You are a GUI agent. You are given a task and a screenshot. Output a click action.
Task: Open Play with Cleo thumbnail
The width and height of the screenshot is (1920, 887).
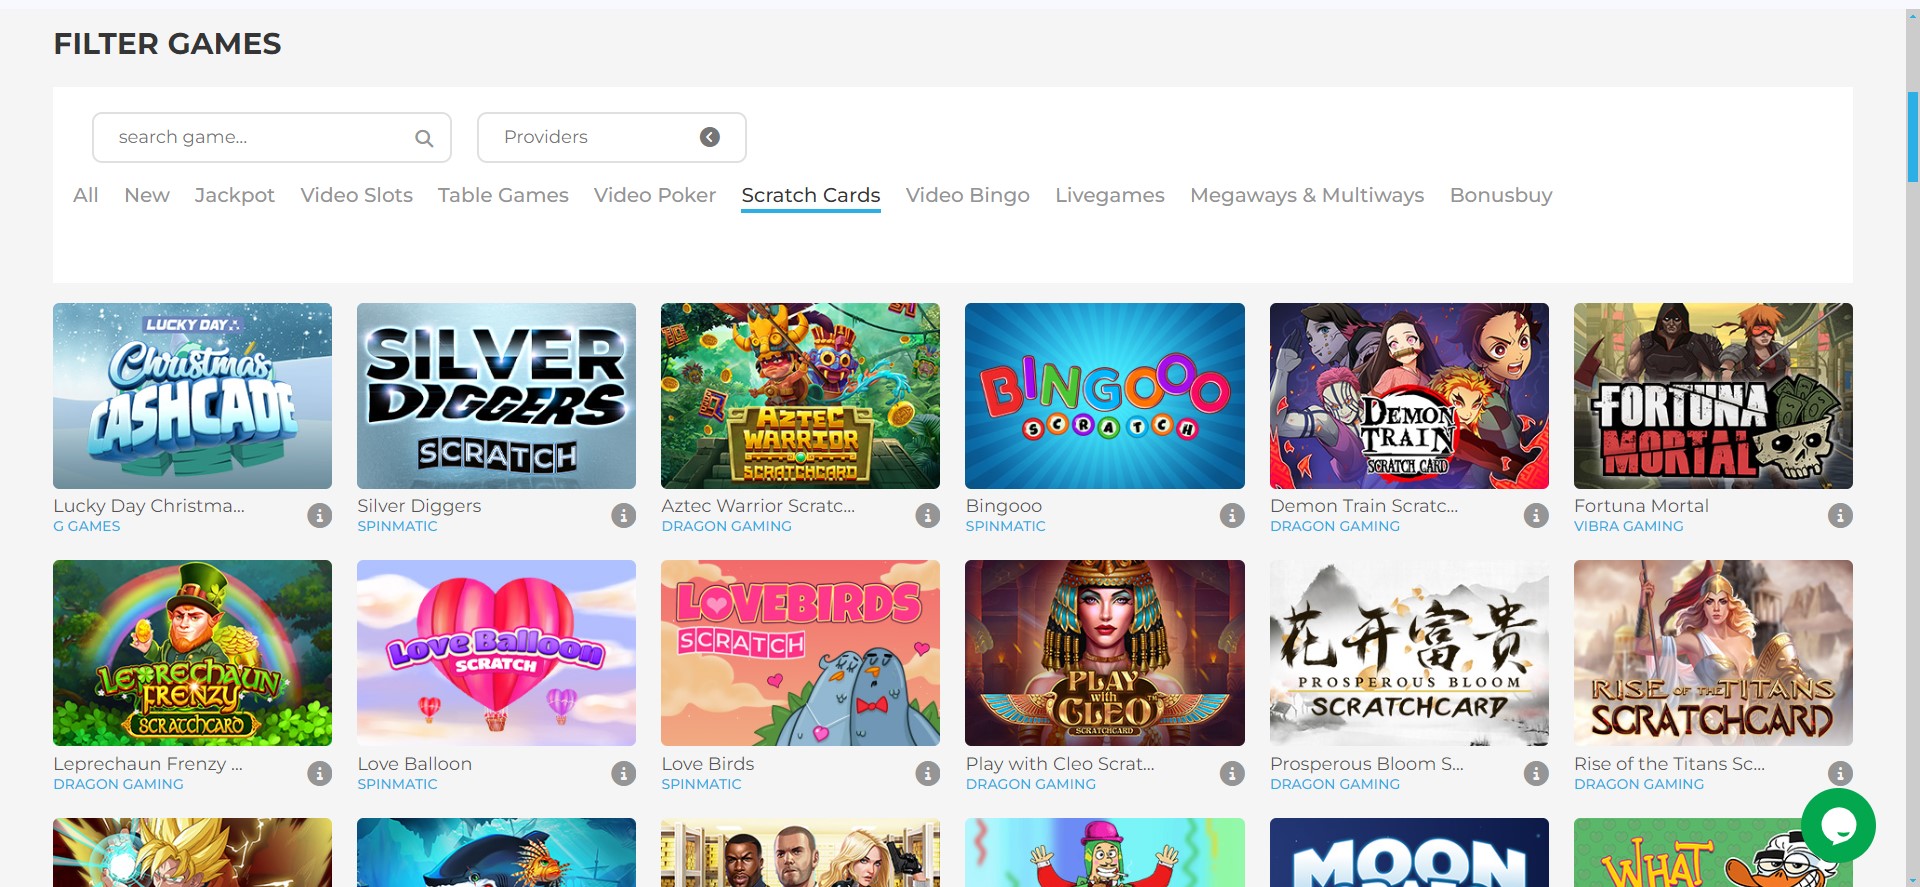click(x=1105, y=653)
